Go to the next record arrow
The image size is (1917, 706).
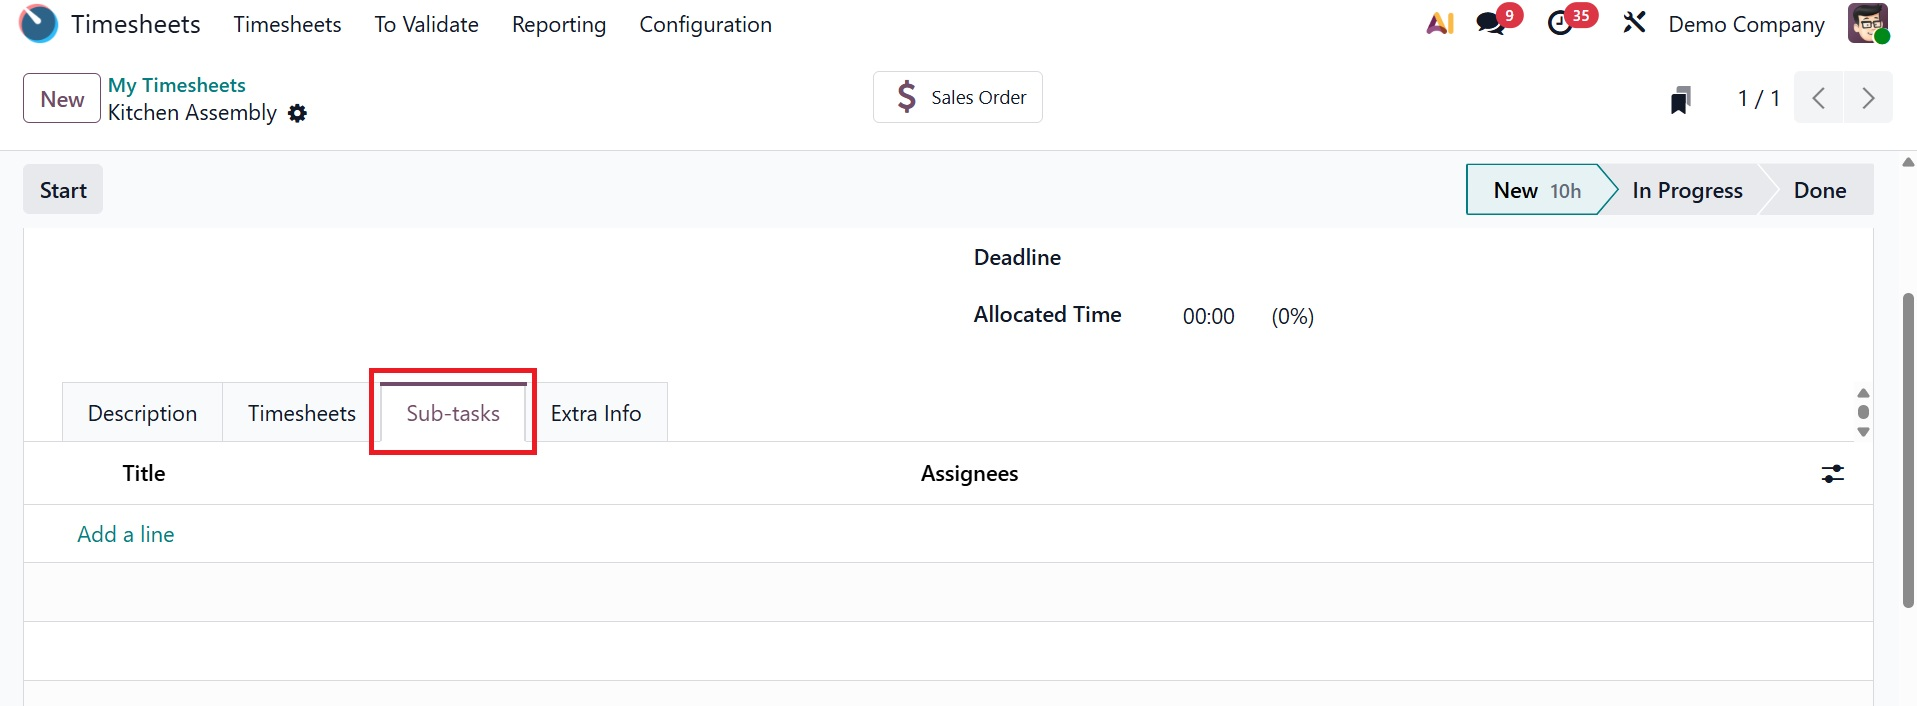[x=1867, y=98]
